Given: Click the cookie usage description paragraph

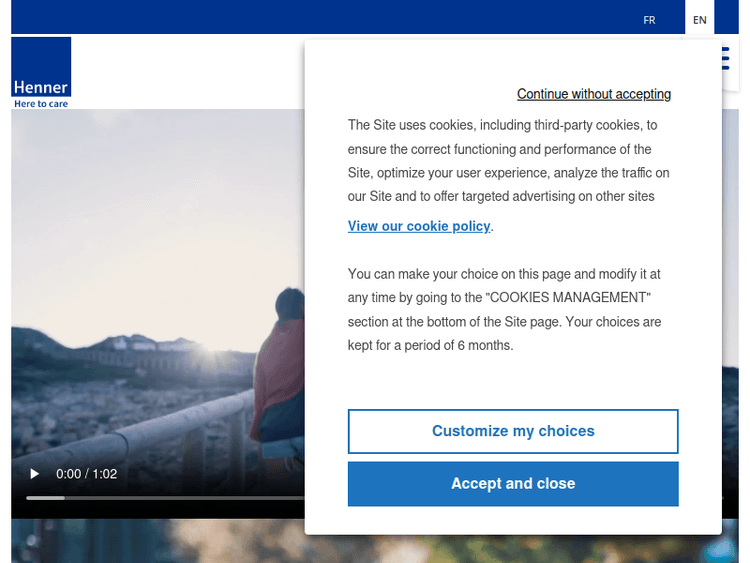Looking at the screenshot, I should tap(508, 161).
